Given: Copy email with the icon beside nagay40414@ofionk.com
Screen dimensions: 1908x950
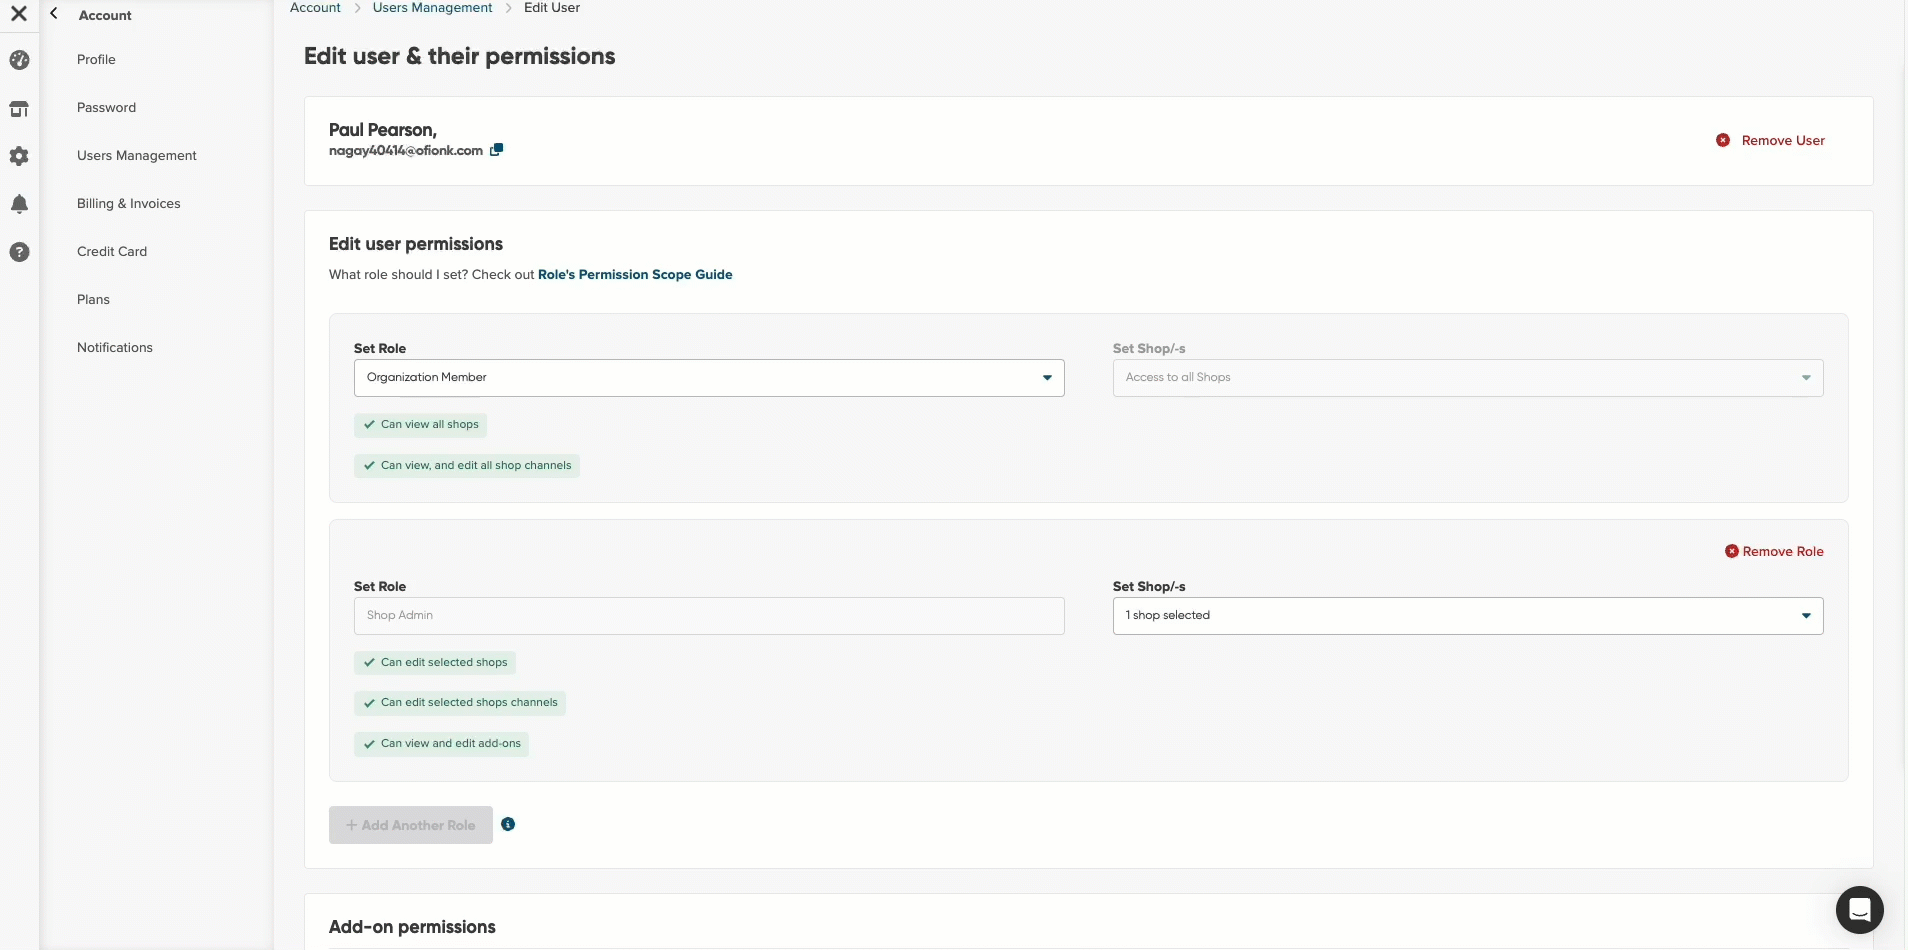Looking at the screenshot, I should click(x=496, y=150).
